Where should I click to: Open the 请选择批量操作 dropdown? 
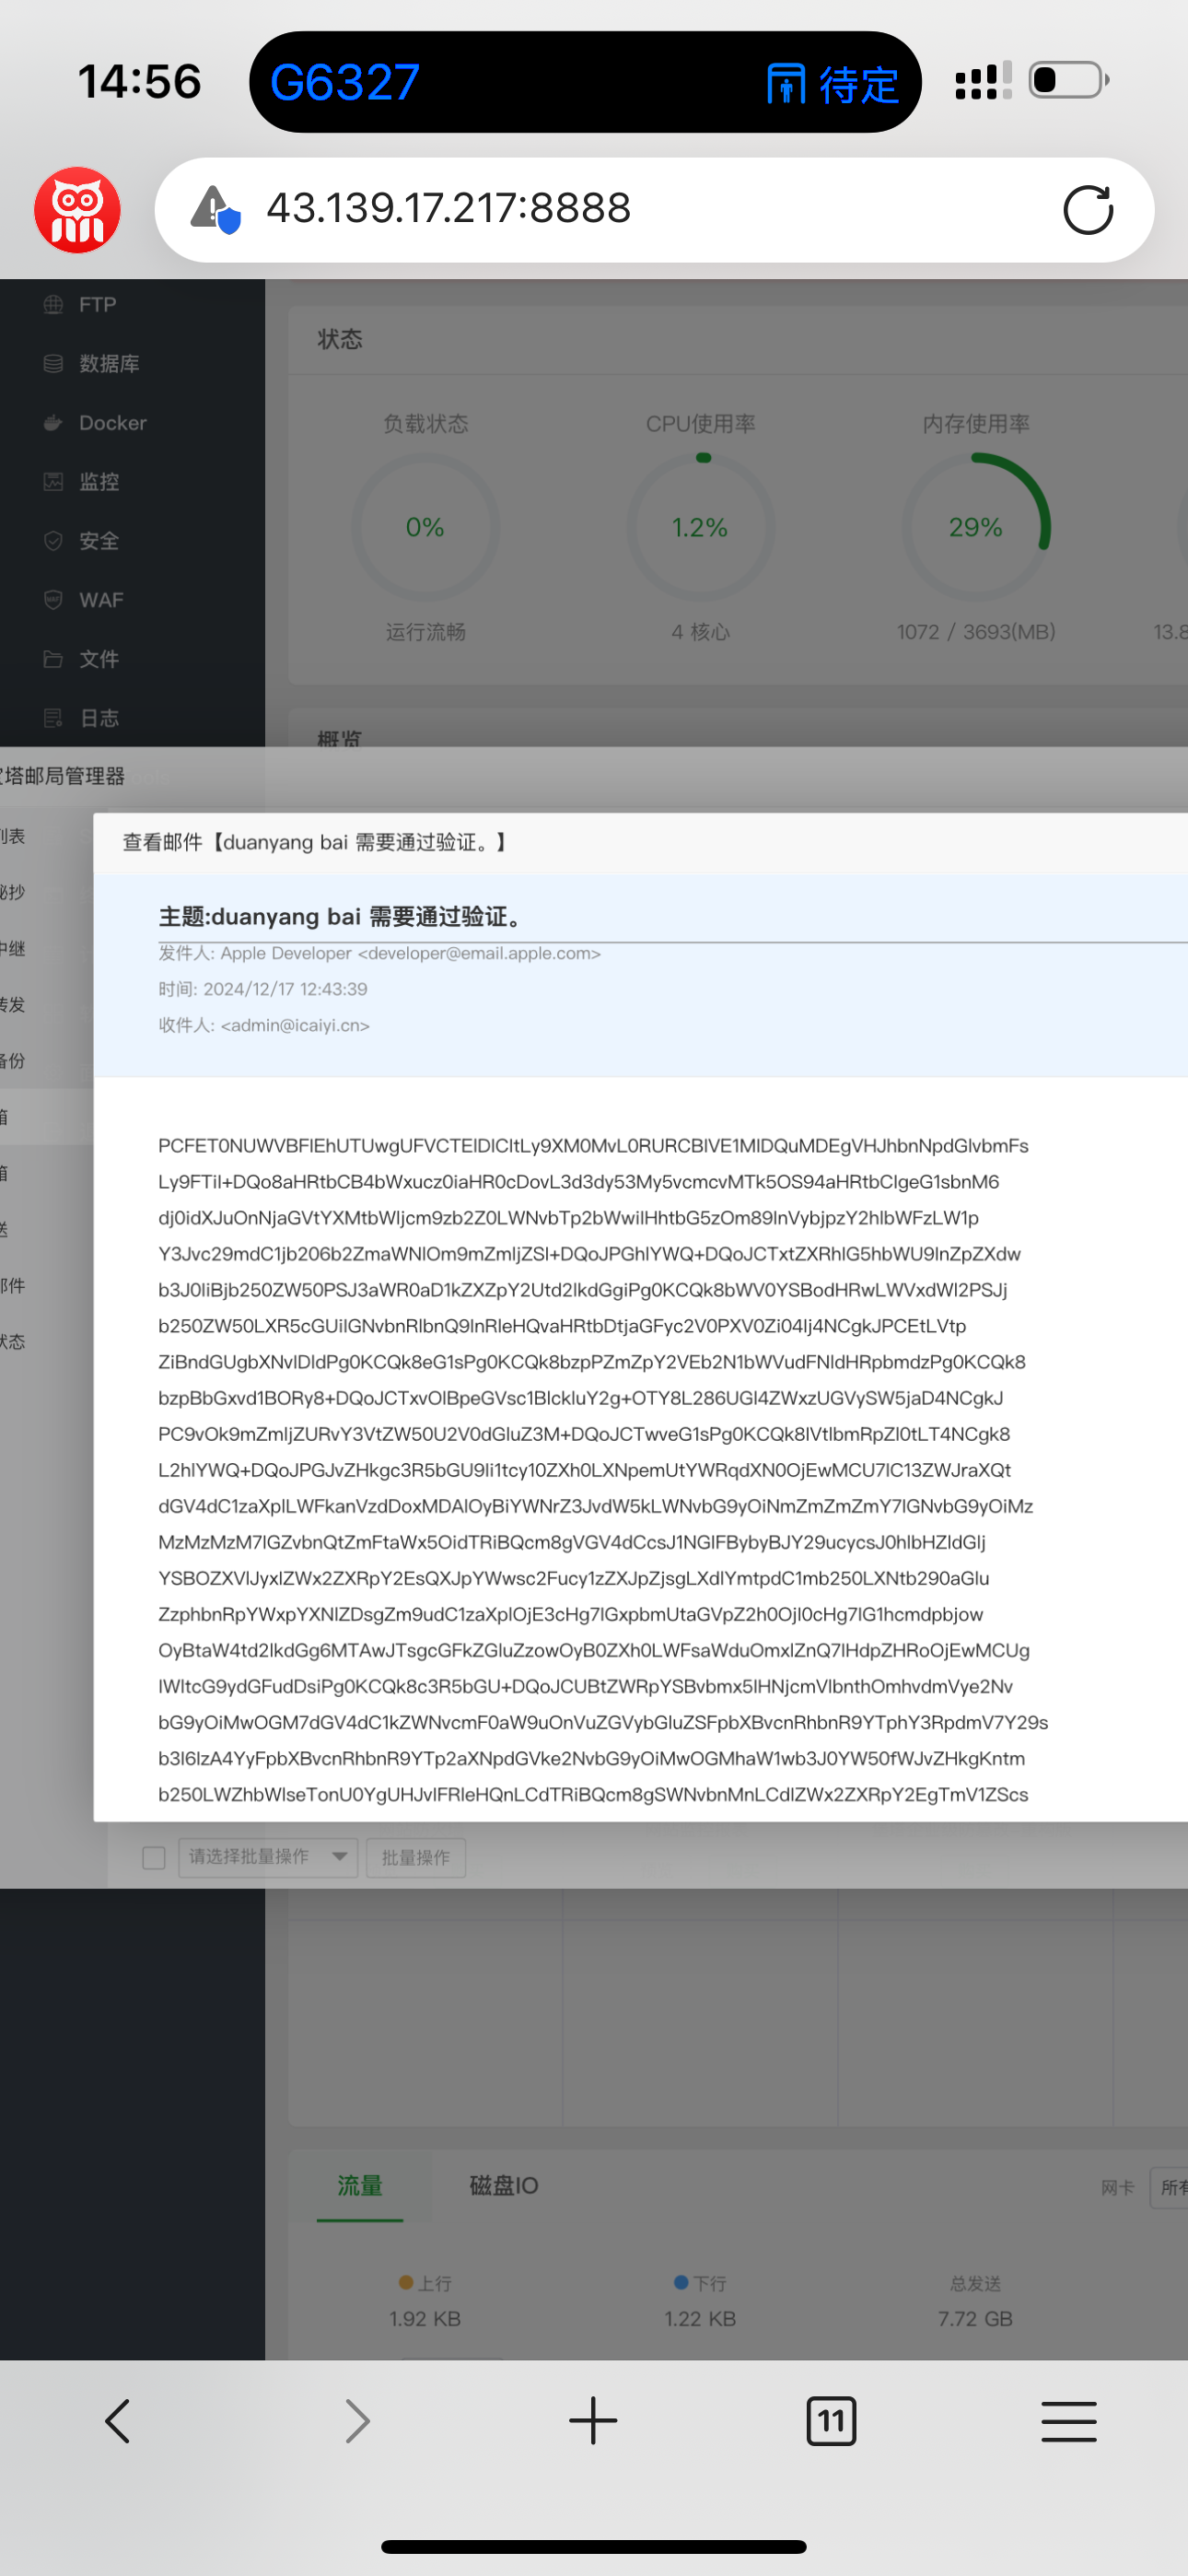coord(268,1857)
